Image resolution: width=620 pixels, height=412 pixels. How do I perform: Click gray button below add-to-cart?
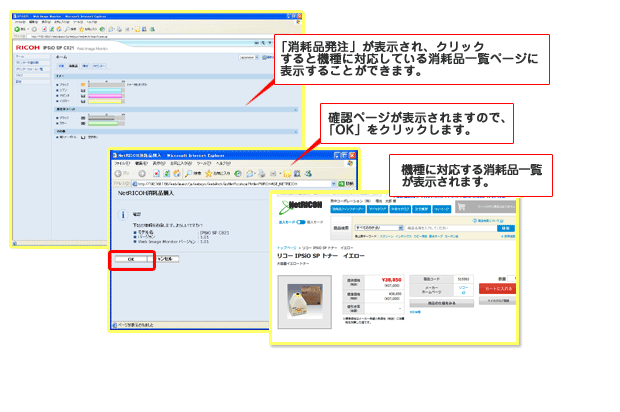pos(497,301)
